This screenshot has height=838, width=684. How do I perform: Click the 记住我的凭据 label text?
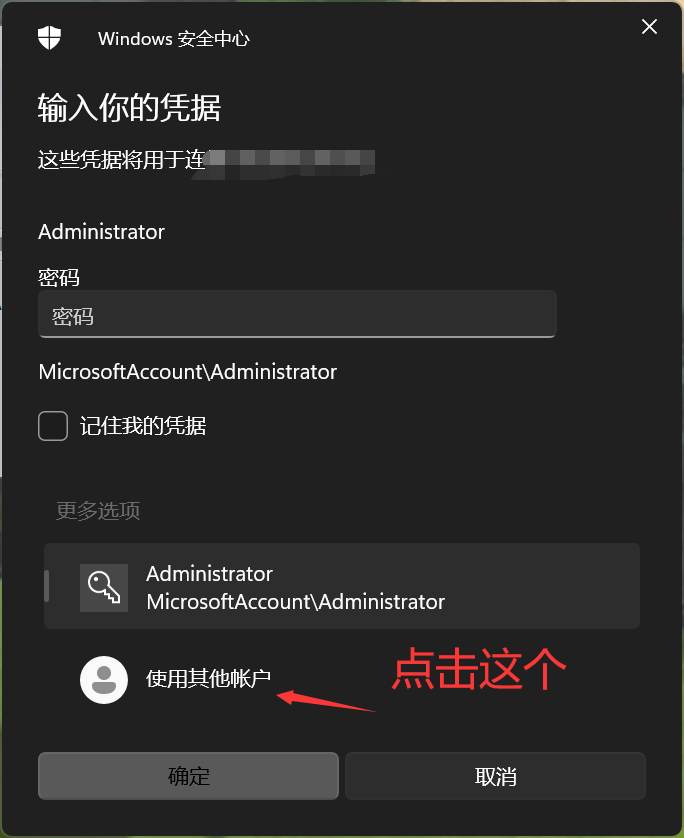click(x=143, y=426)
